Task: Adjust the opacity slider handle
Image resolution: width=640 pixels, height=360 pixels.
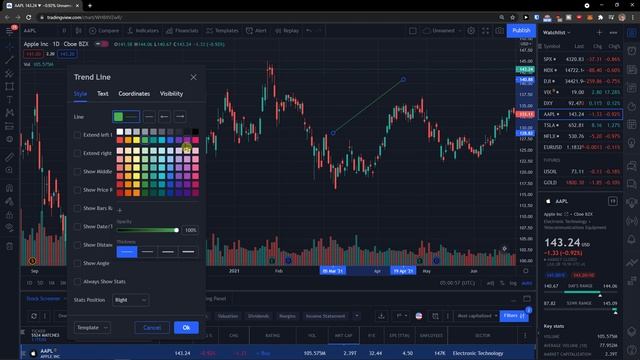Action: [176, 230]
